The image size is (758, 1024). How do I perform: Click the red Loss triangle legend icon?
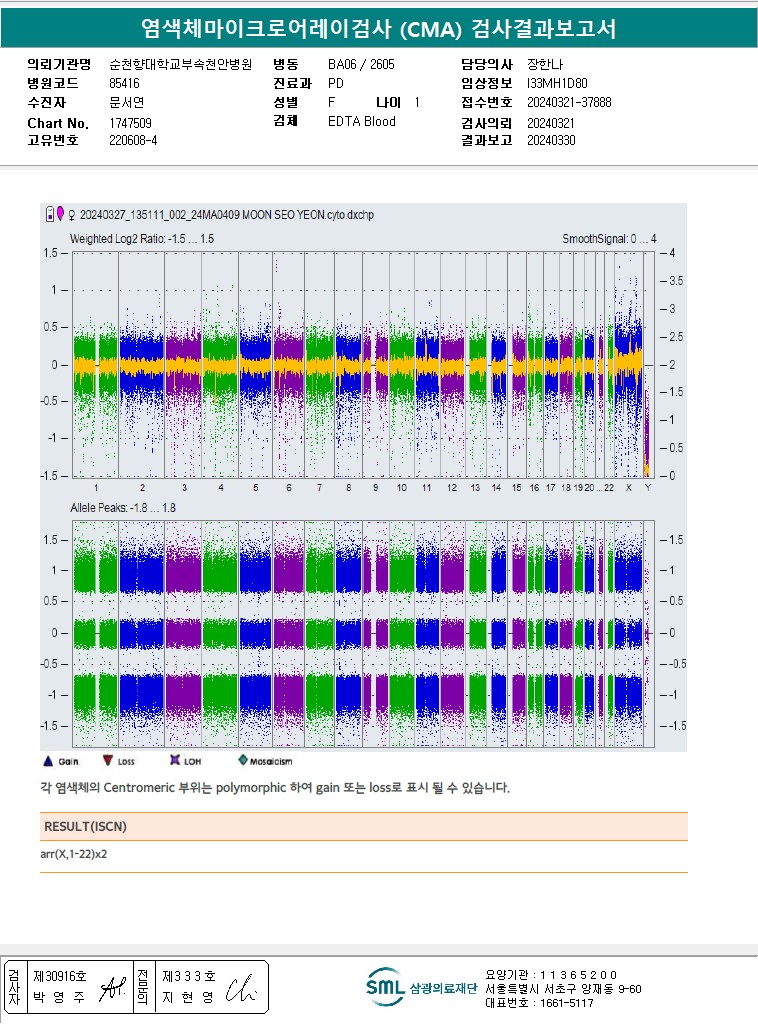pyautogui.click(x=109, y=761)
